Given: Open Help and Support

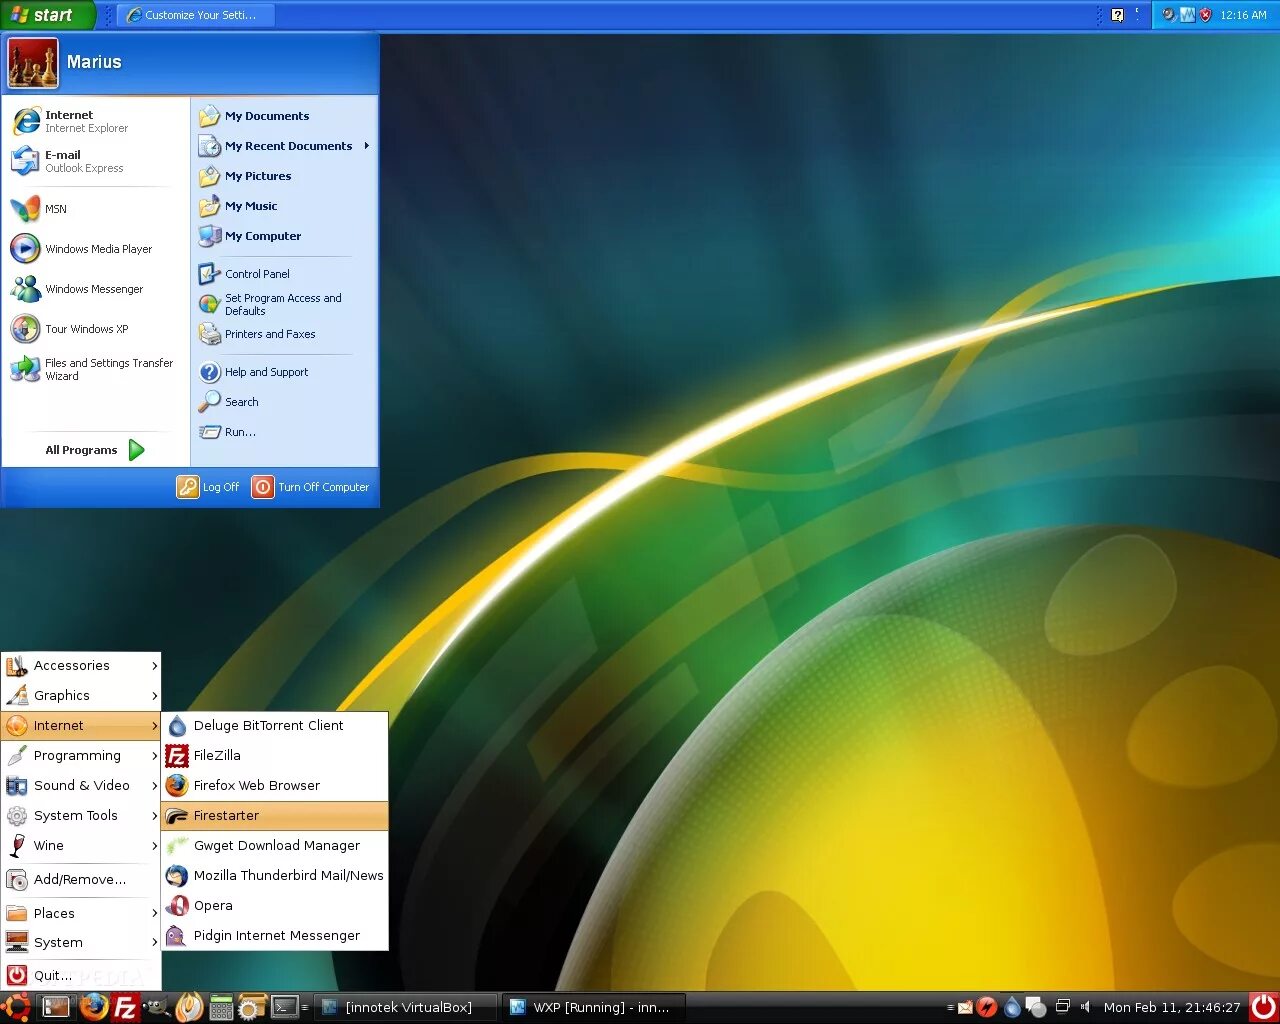Looking at the screenshot, I should (285, 372).
